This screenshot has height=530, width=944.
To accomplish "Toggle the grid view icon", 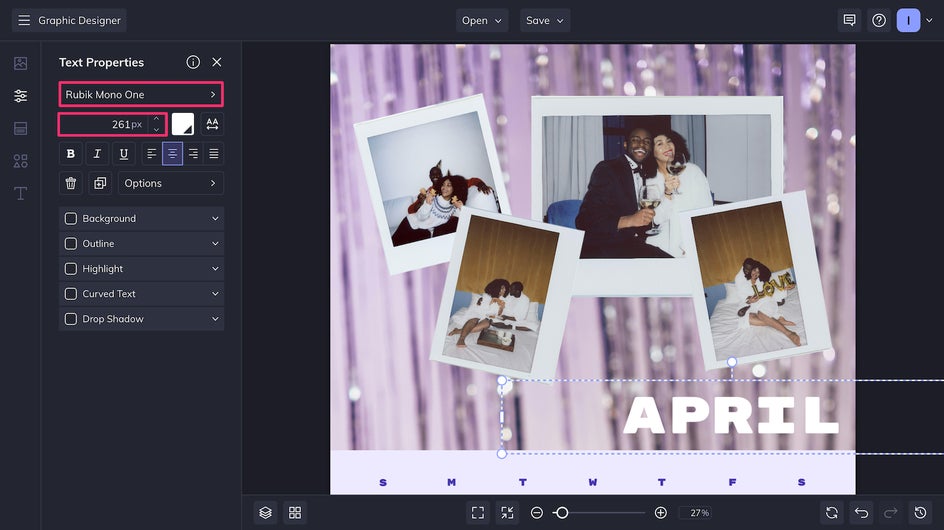I will [x=295, y=513].
